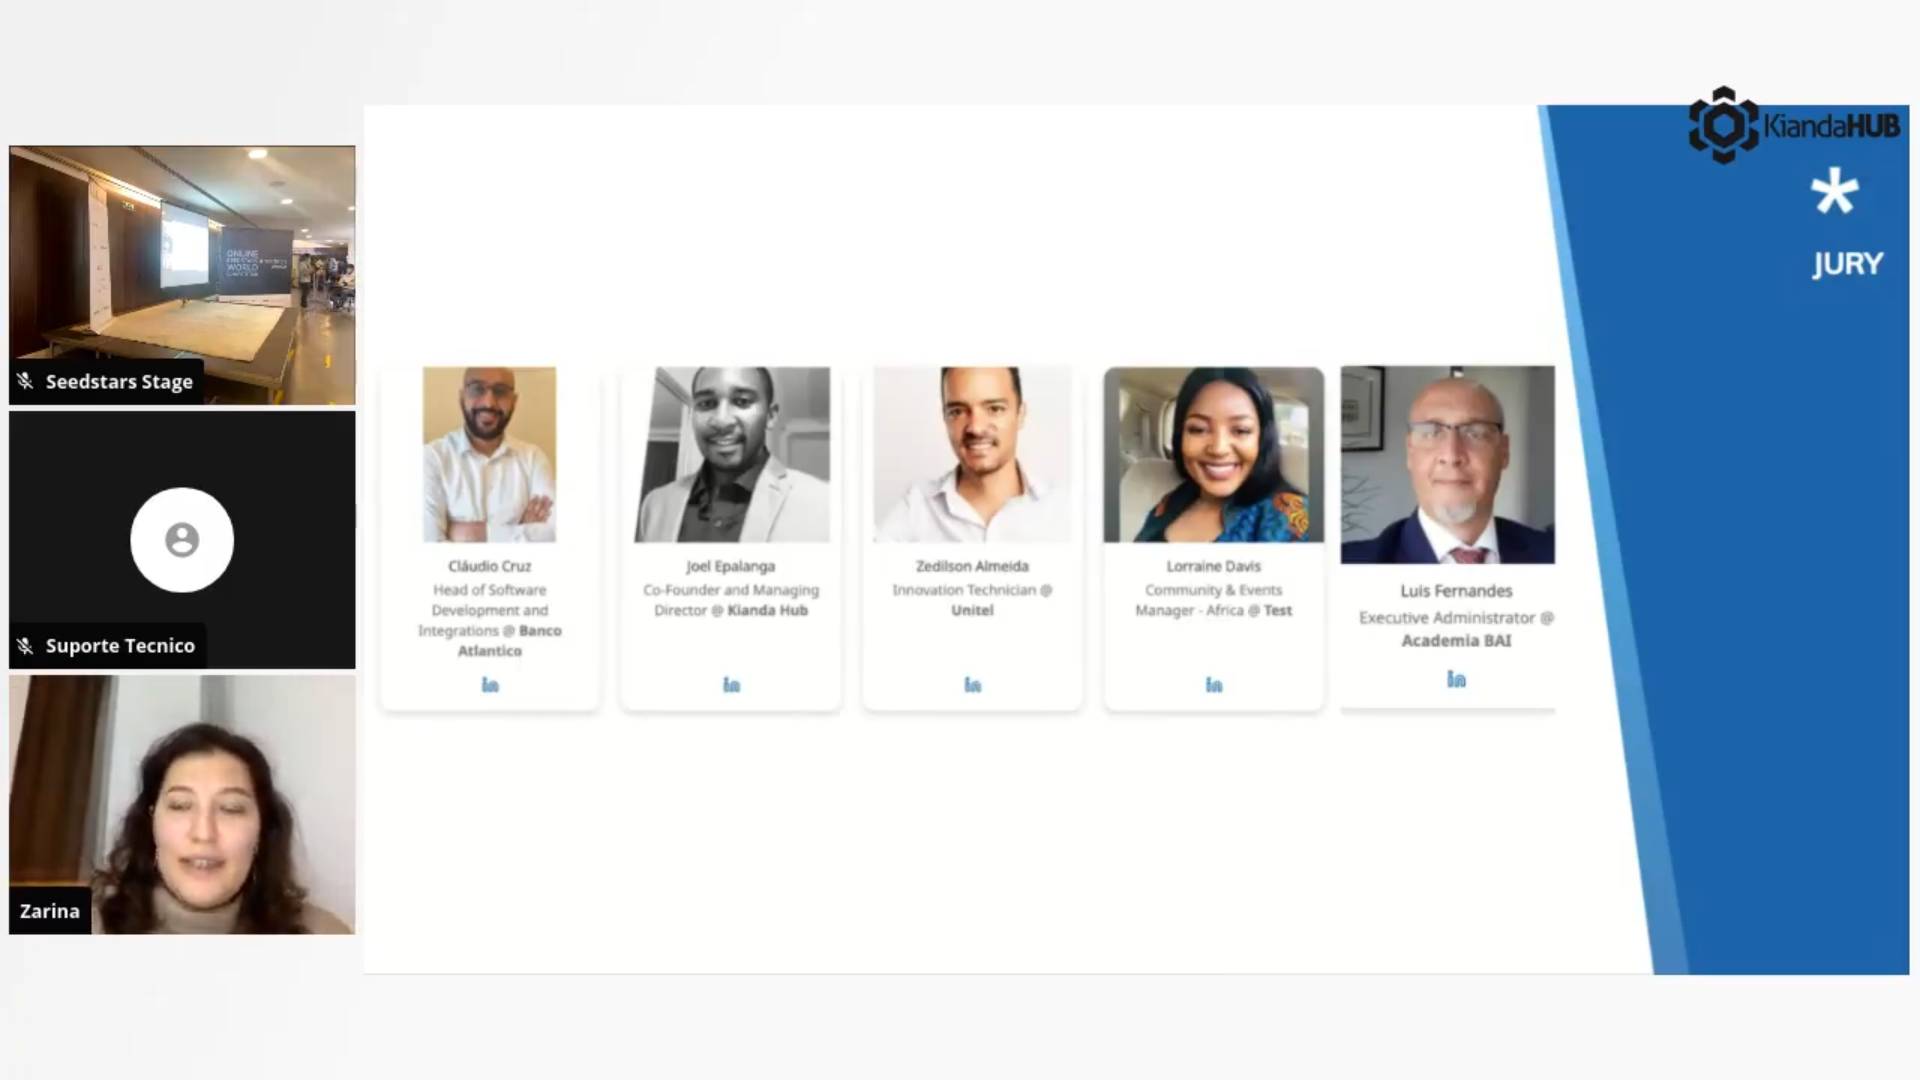This screenshot has width=1920, height=1080.
Task: Click Zedilson Almeida's jury photo
Action: coord(972,455)
